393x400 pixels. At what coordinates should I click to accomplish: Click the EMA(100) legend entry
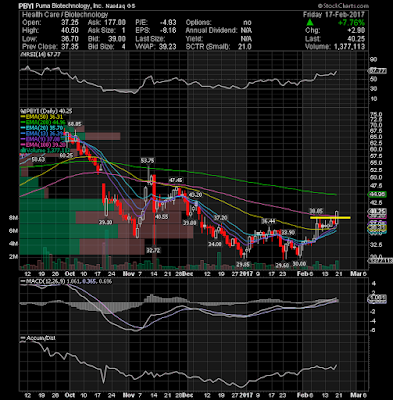point(43,145)
